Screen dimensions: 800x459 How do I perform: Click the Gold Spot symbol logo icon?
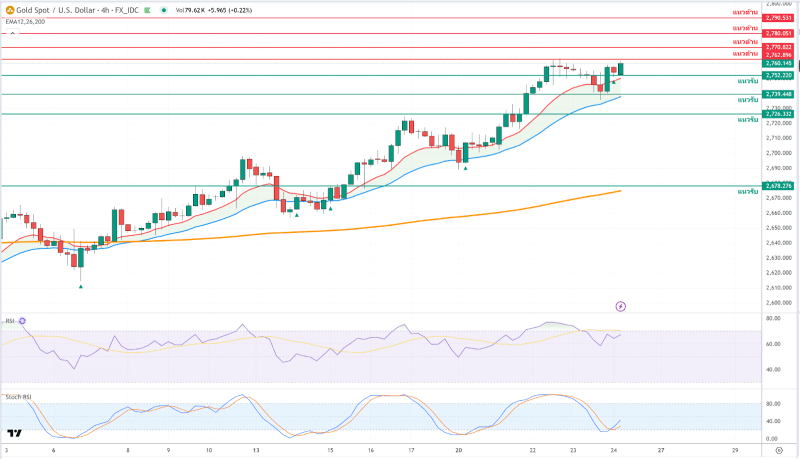(x=10, y=10)
